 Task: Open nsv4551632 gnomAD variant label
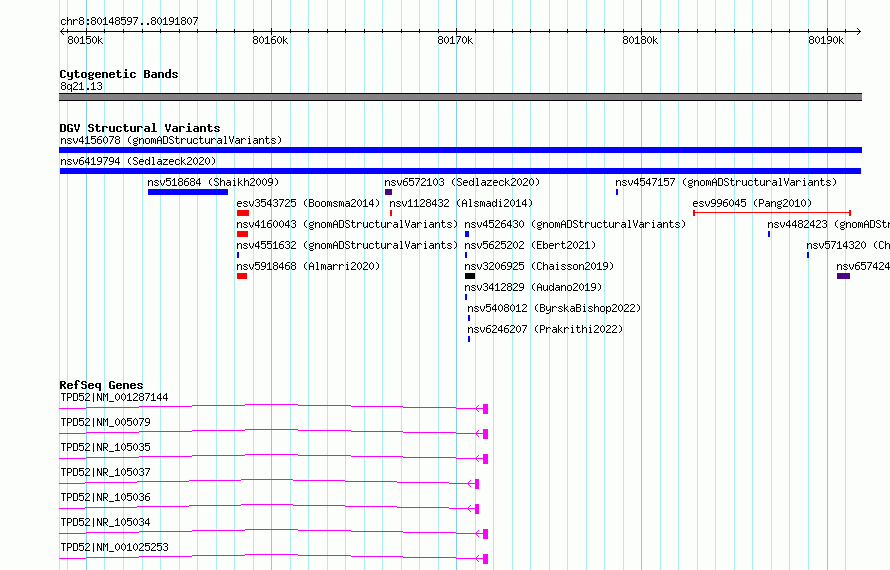coord(347,245)
